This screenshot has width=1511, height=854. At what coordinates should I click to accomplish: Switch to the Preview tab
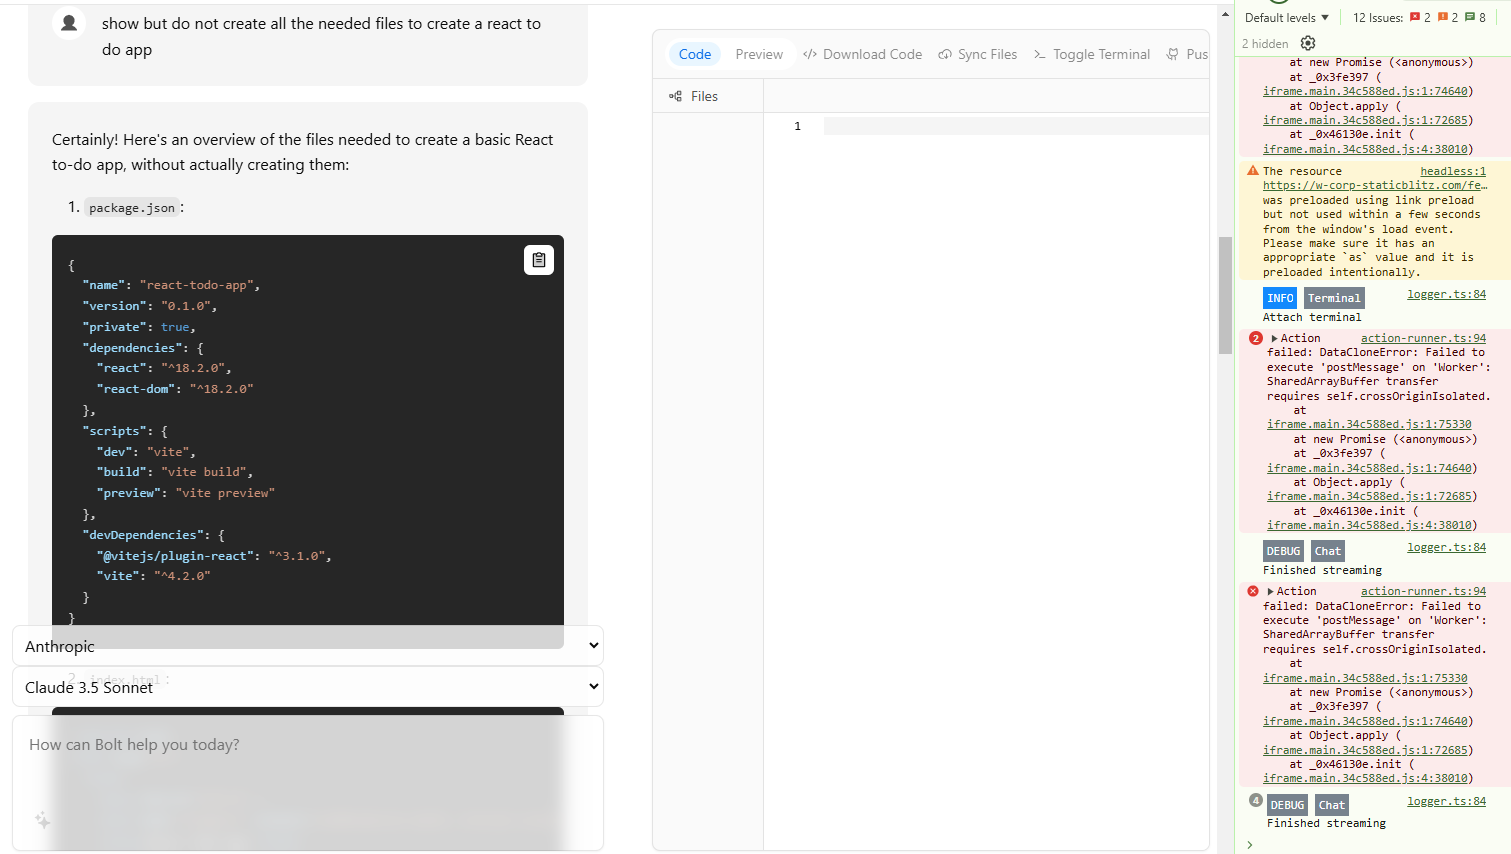pos(759,54)
